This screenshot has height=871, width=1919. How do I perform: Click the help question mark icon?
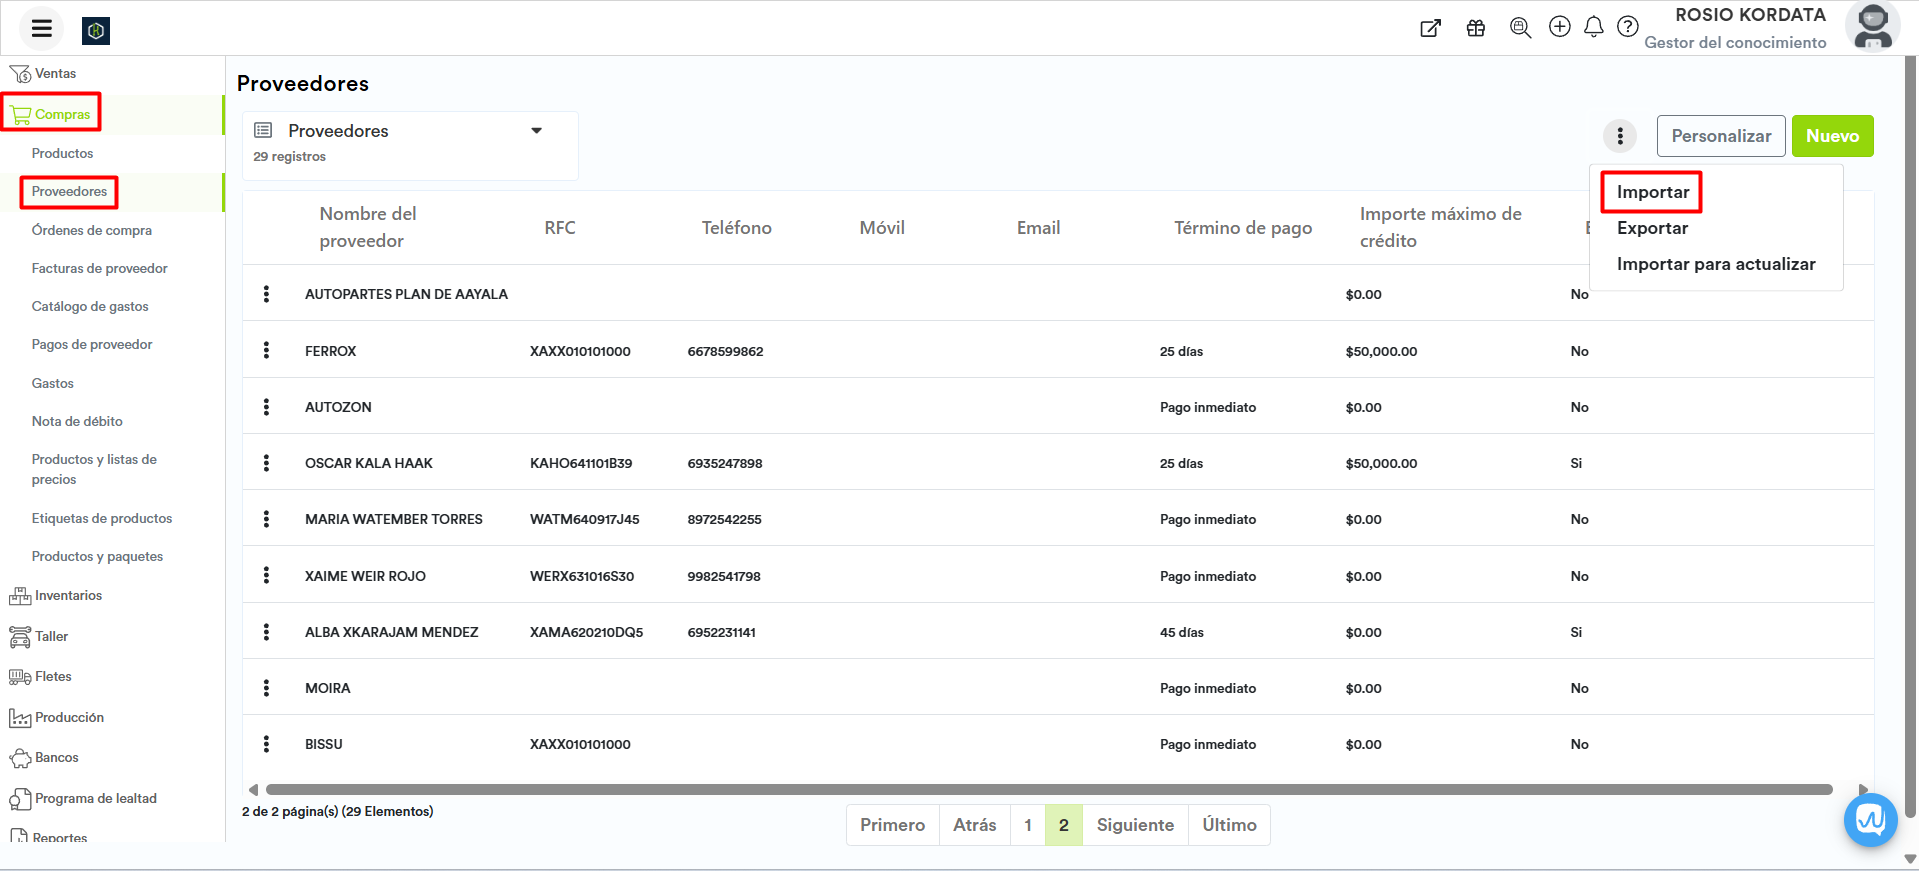point(1628,27)
